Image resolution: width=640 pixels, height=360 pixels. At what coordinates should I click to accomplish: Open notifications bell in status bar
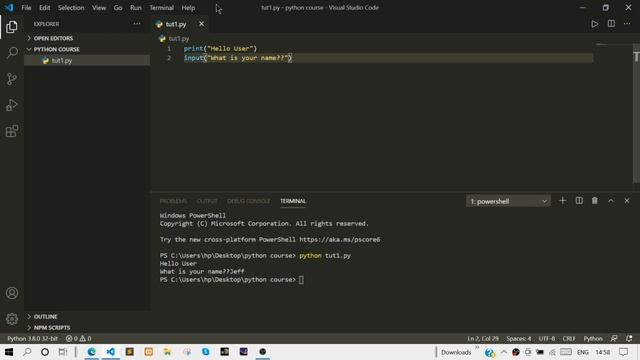[x=629, y=338]
